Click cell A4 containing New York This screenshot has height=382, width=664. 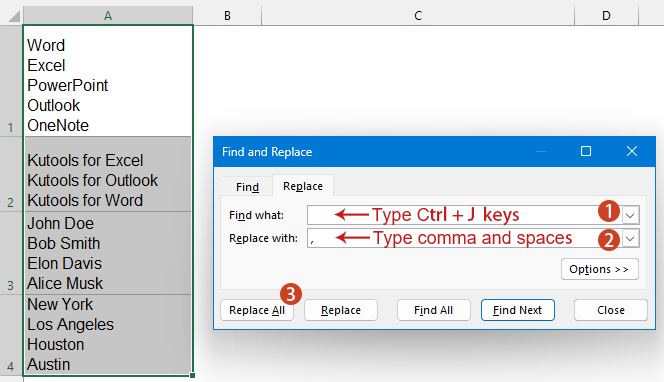pyautogui.click(x=108, y=335)
